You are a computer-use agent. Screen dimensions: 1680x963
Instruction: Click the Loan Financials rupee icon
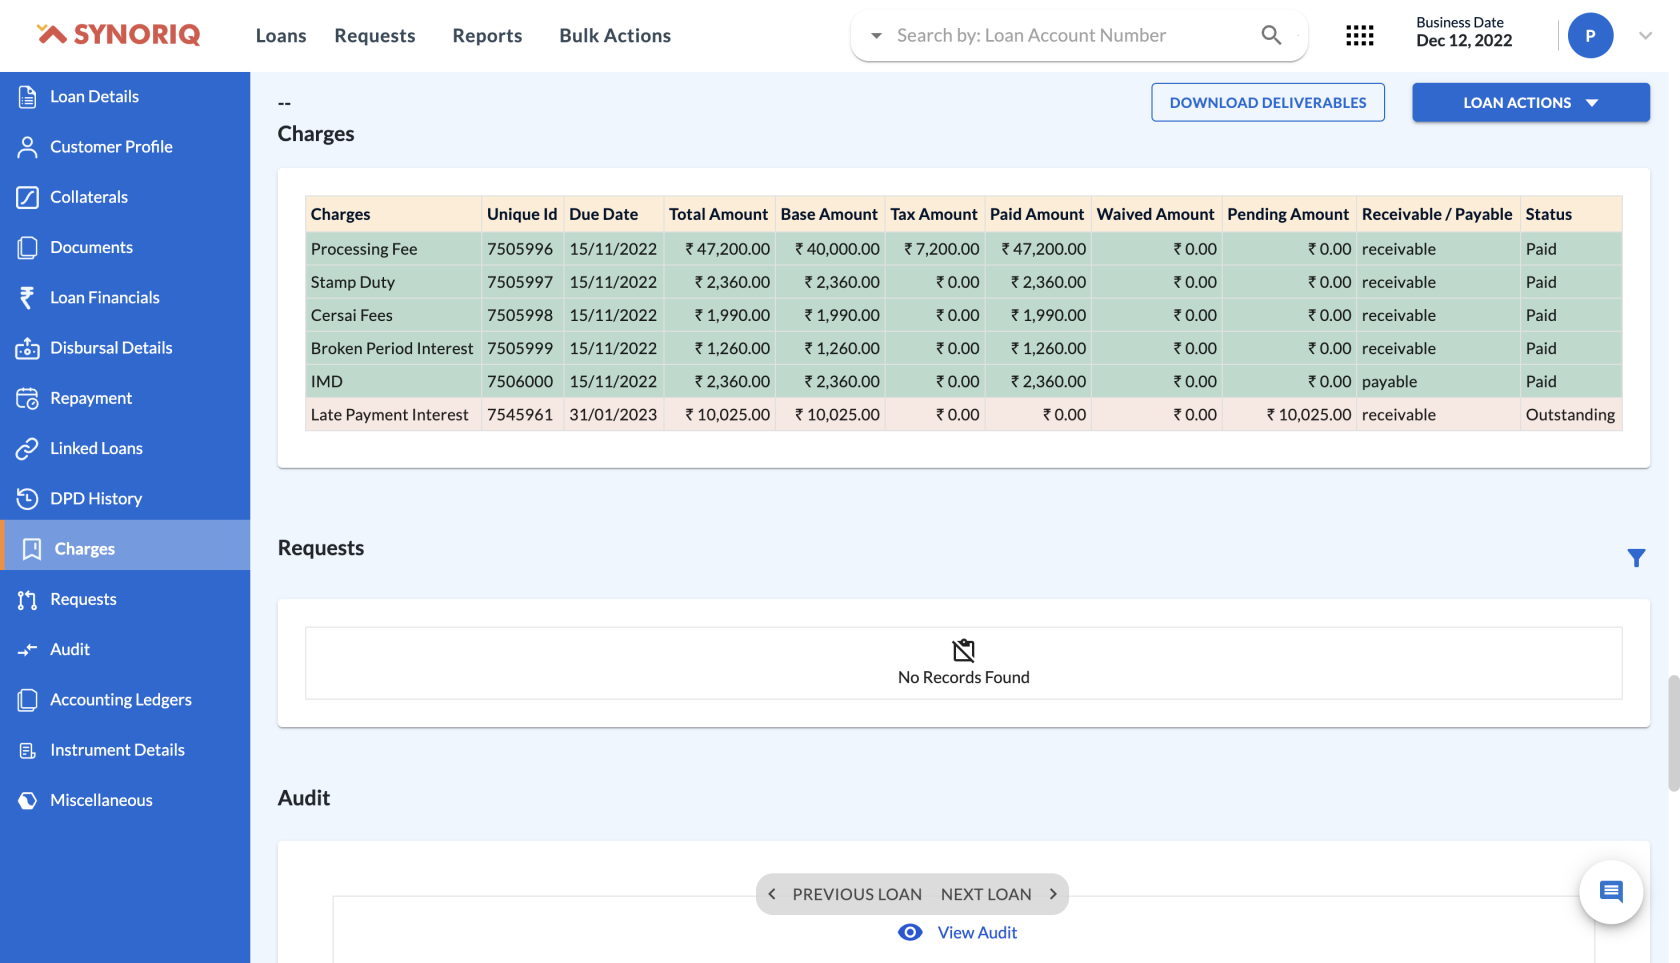click(28, 297)
